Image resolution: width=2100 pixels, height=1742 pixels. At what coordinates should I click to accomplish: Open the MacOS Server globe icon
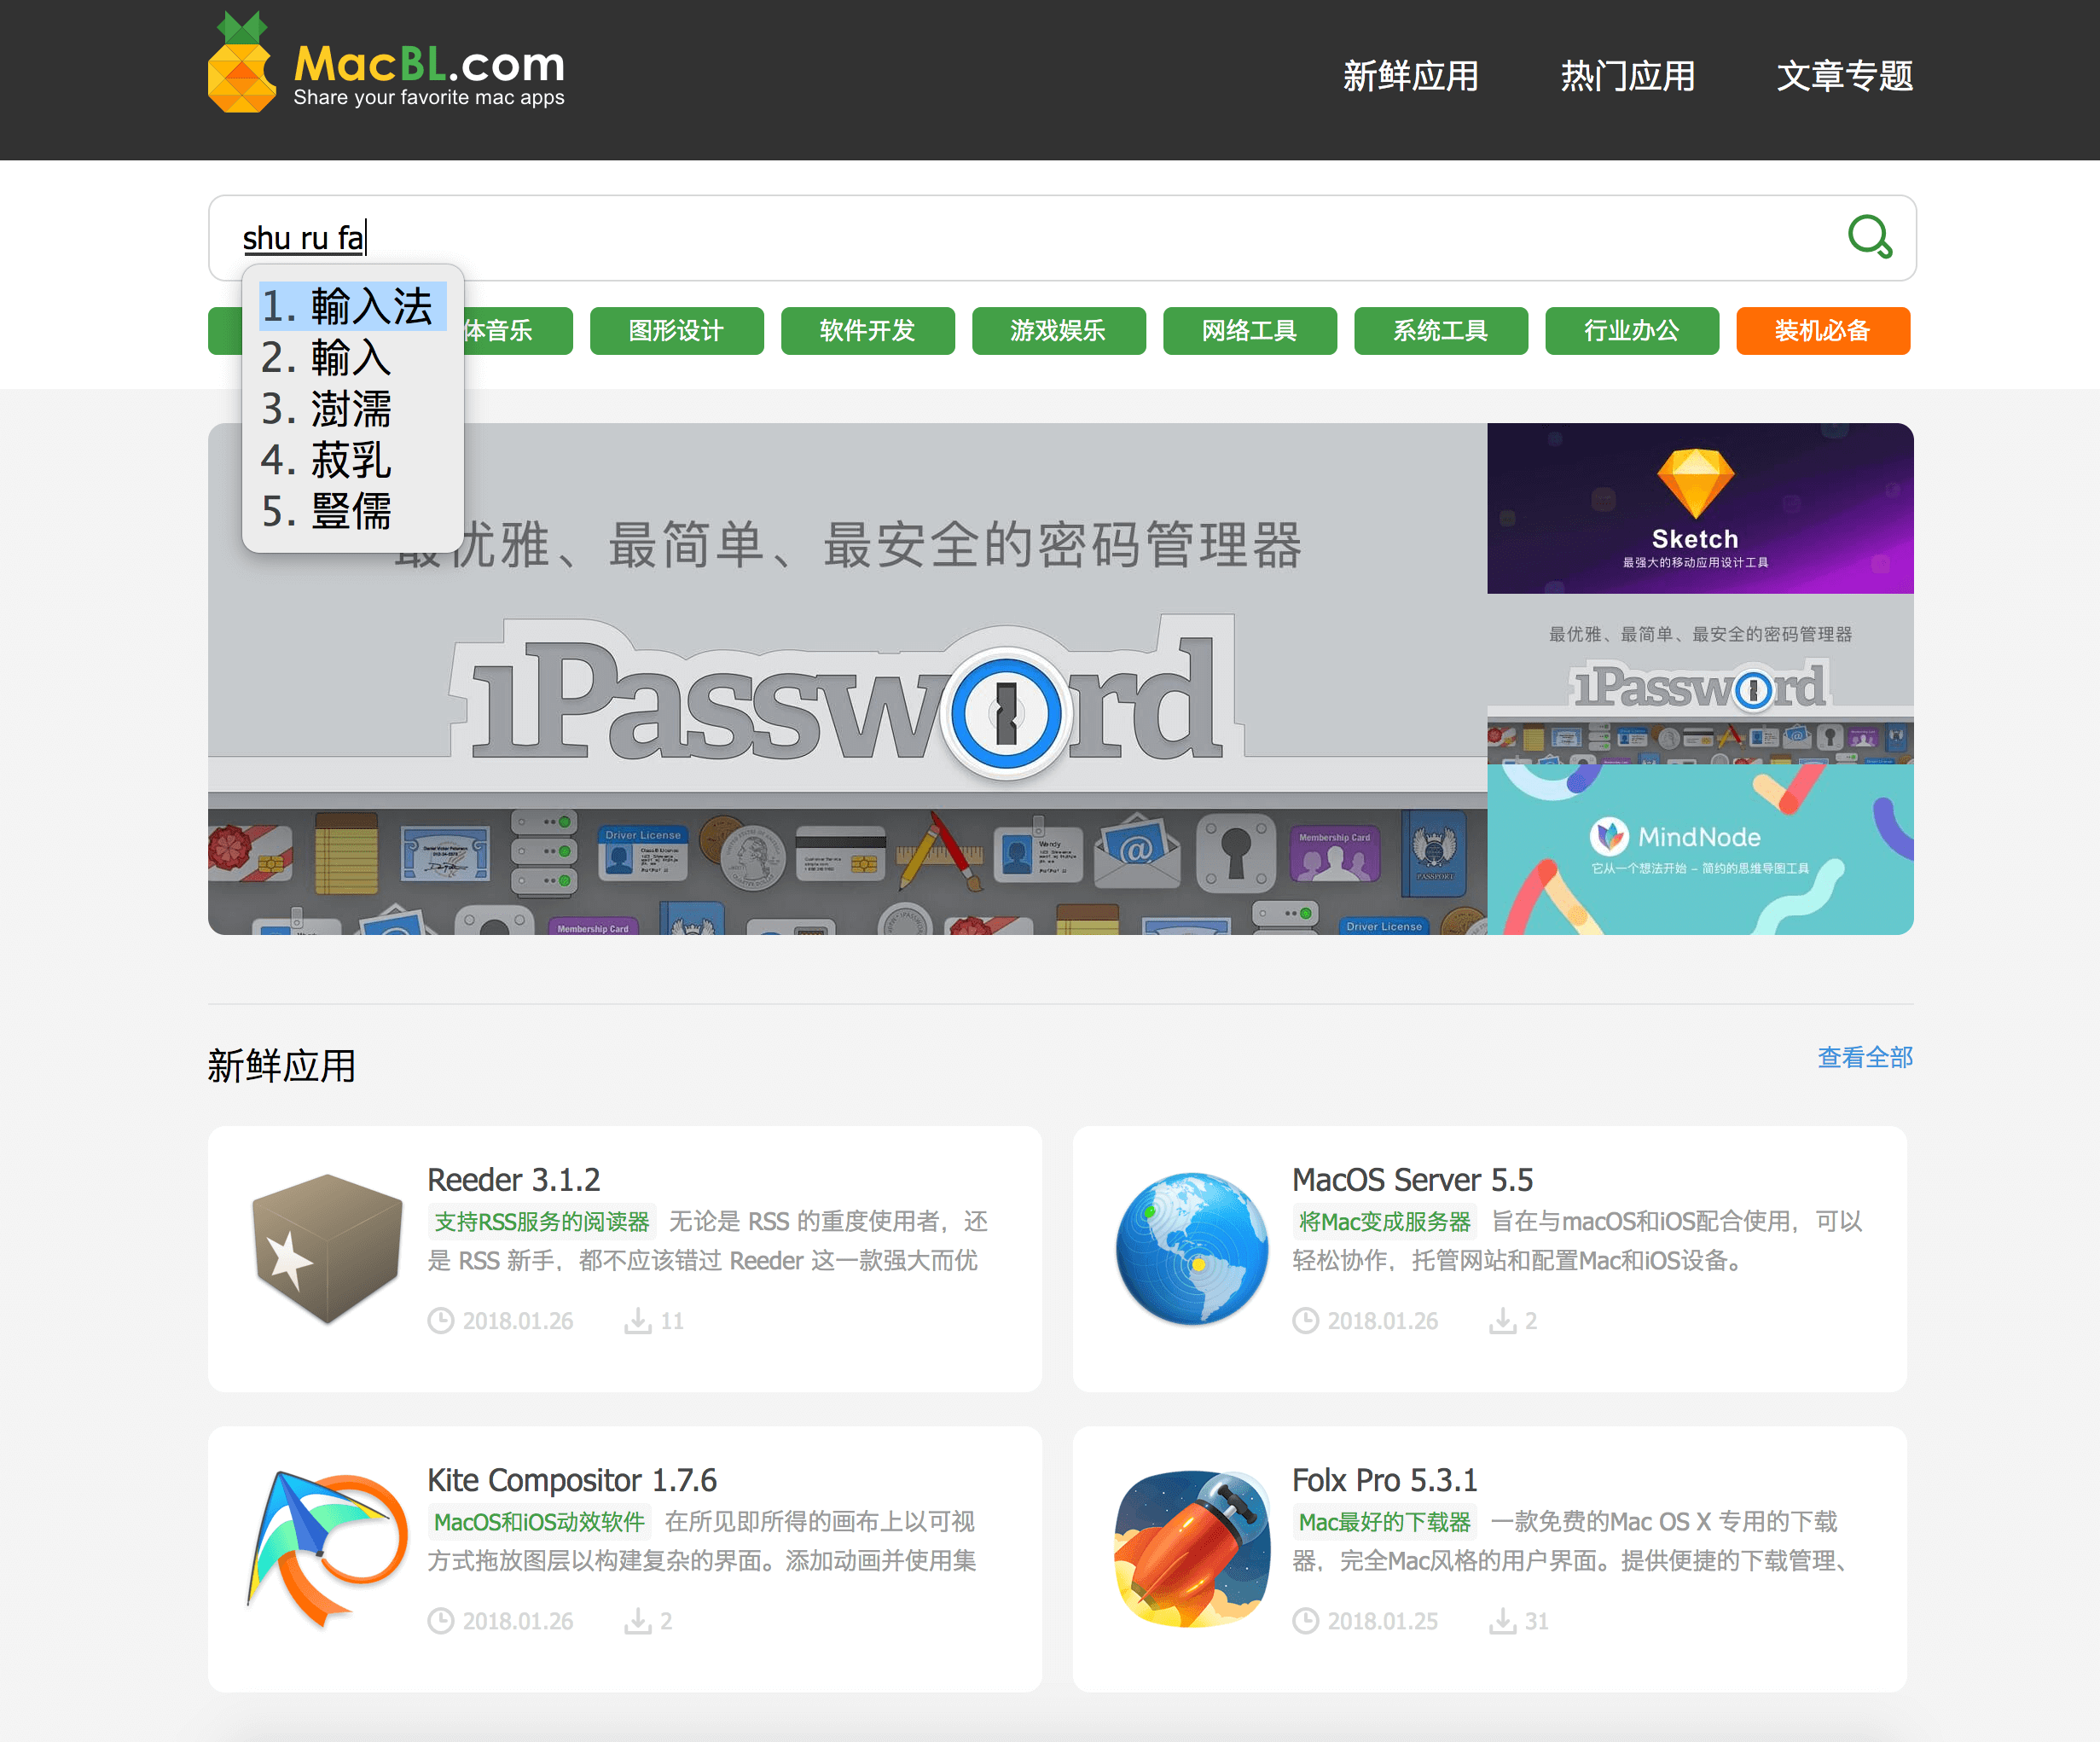pyautogui.click(x=1192, y=1249)
